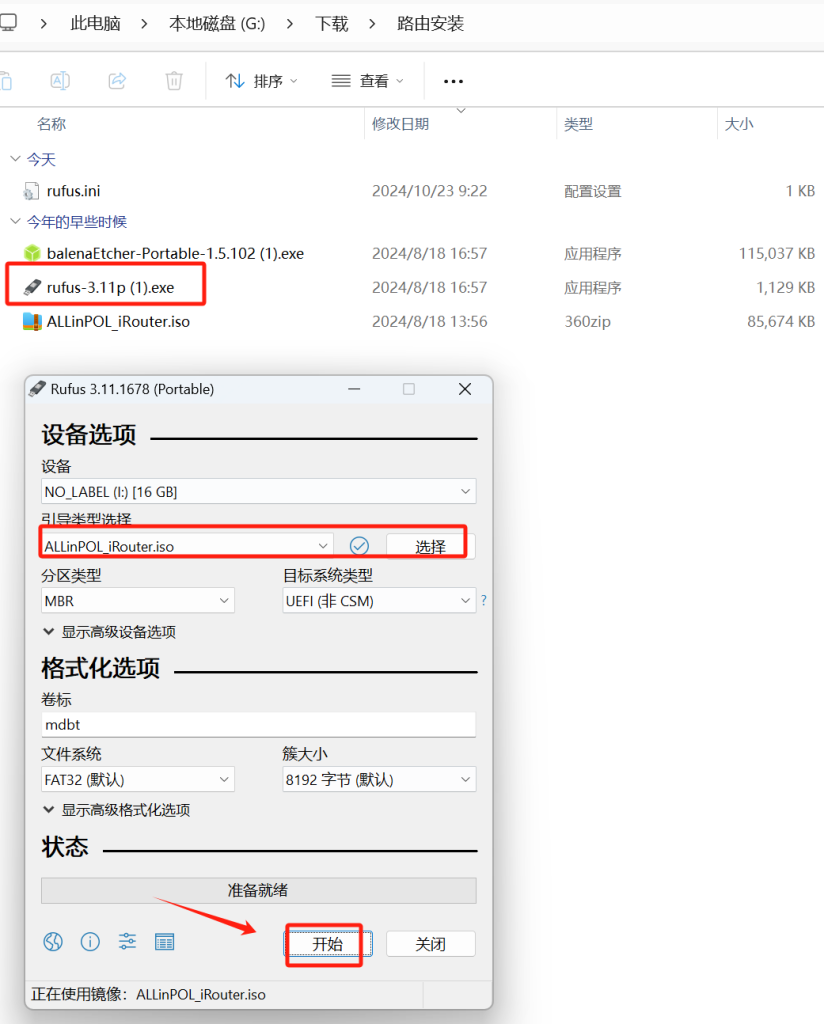Collapse the 今年的早些时候 file group
Image resolution: width=824 pixels, height=1024 pixels.
15,221
